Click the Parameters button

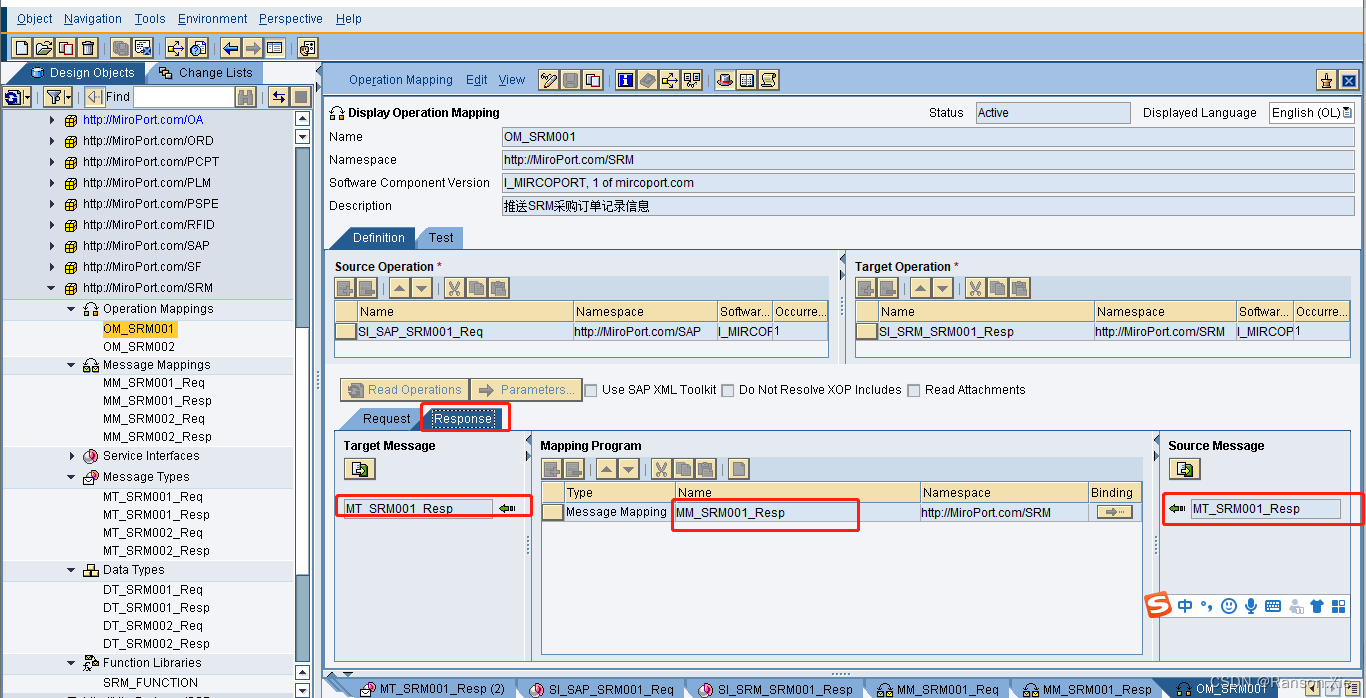point(525,389)
